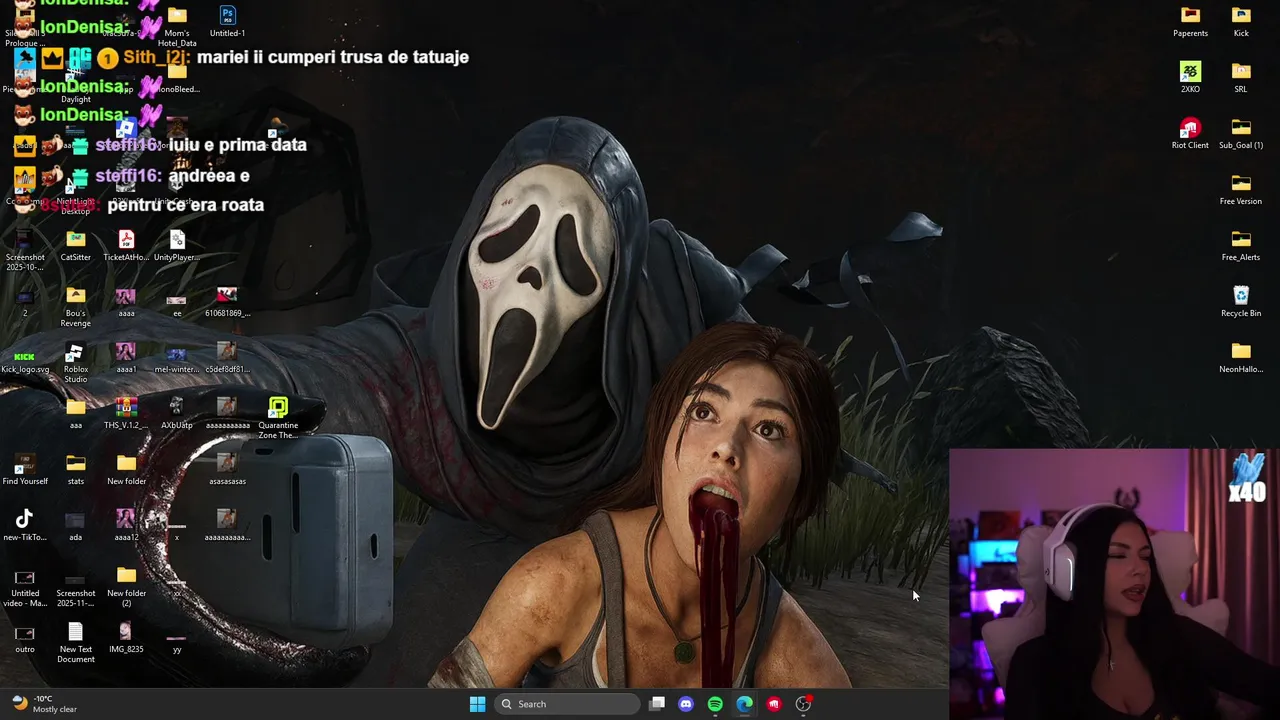Open the ee image file
Screen dimensions: 1280x720
[x=177, y=299]
